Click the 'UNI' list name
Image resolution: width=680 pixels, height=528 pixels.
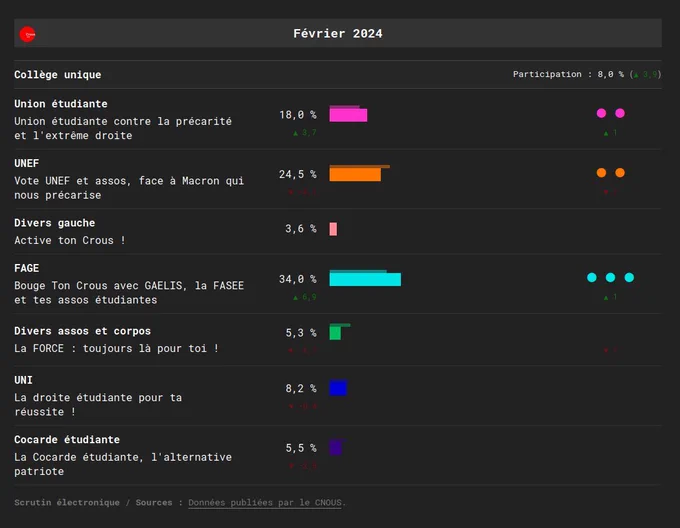click(23, 380)
